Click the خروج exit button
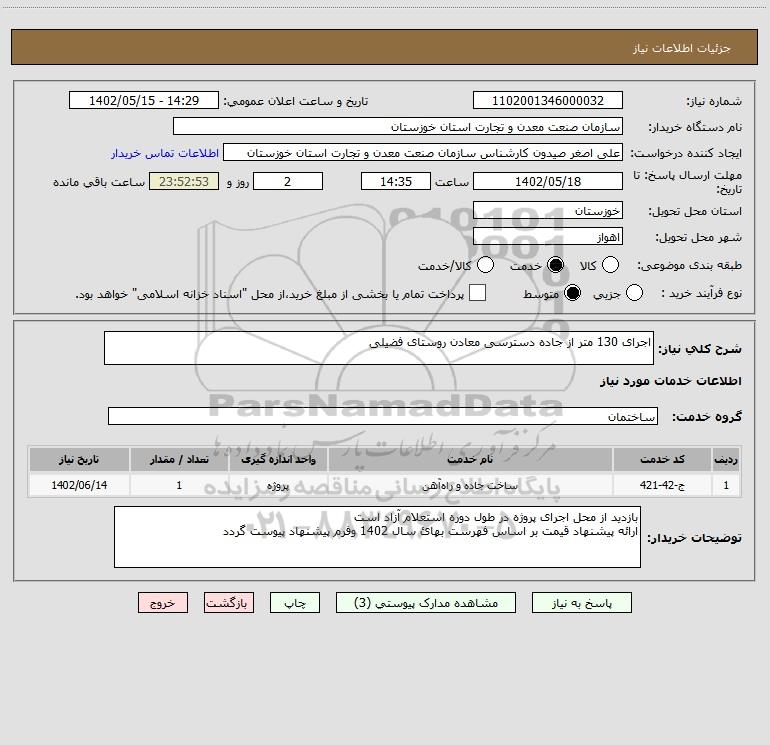The width and height of the screenshot is (770, 745). click(163, 603)
